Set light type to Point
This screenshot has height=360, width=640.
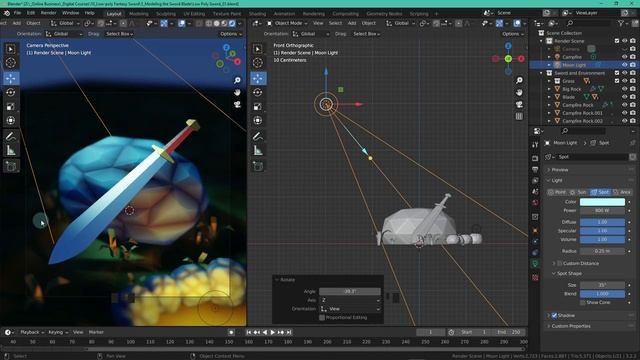coord(557,192)
